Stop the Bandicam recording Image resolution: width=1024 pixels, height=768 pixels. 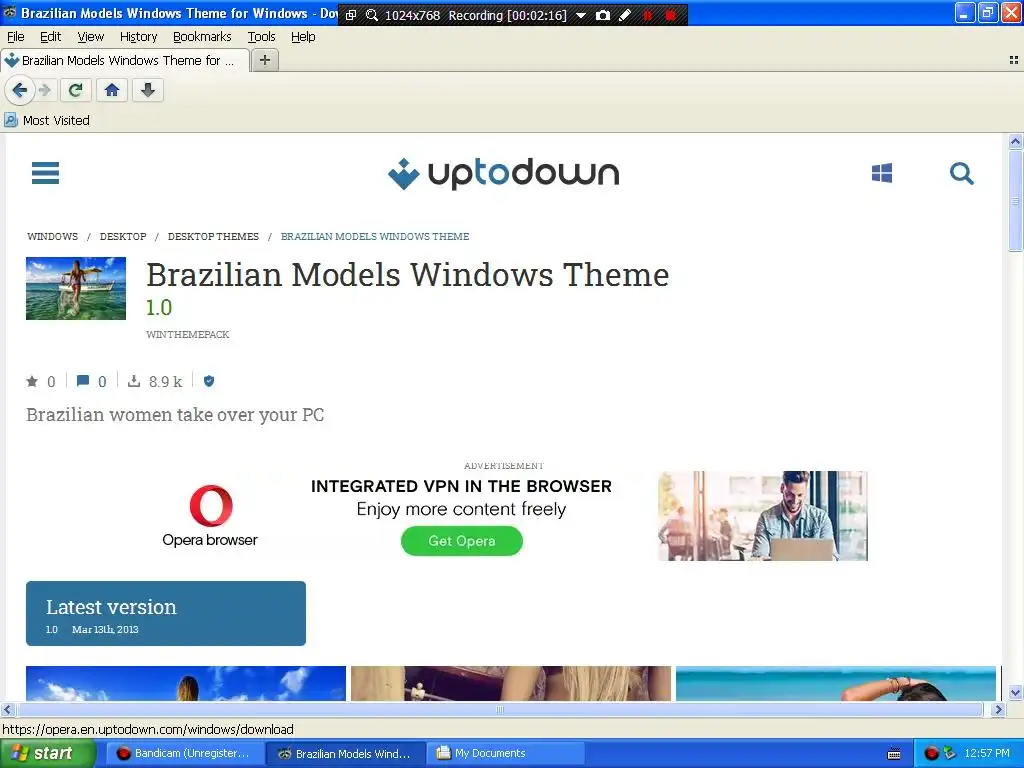click(x=671, y=15)
